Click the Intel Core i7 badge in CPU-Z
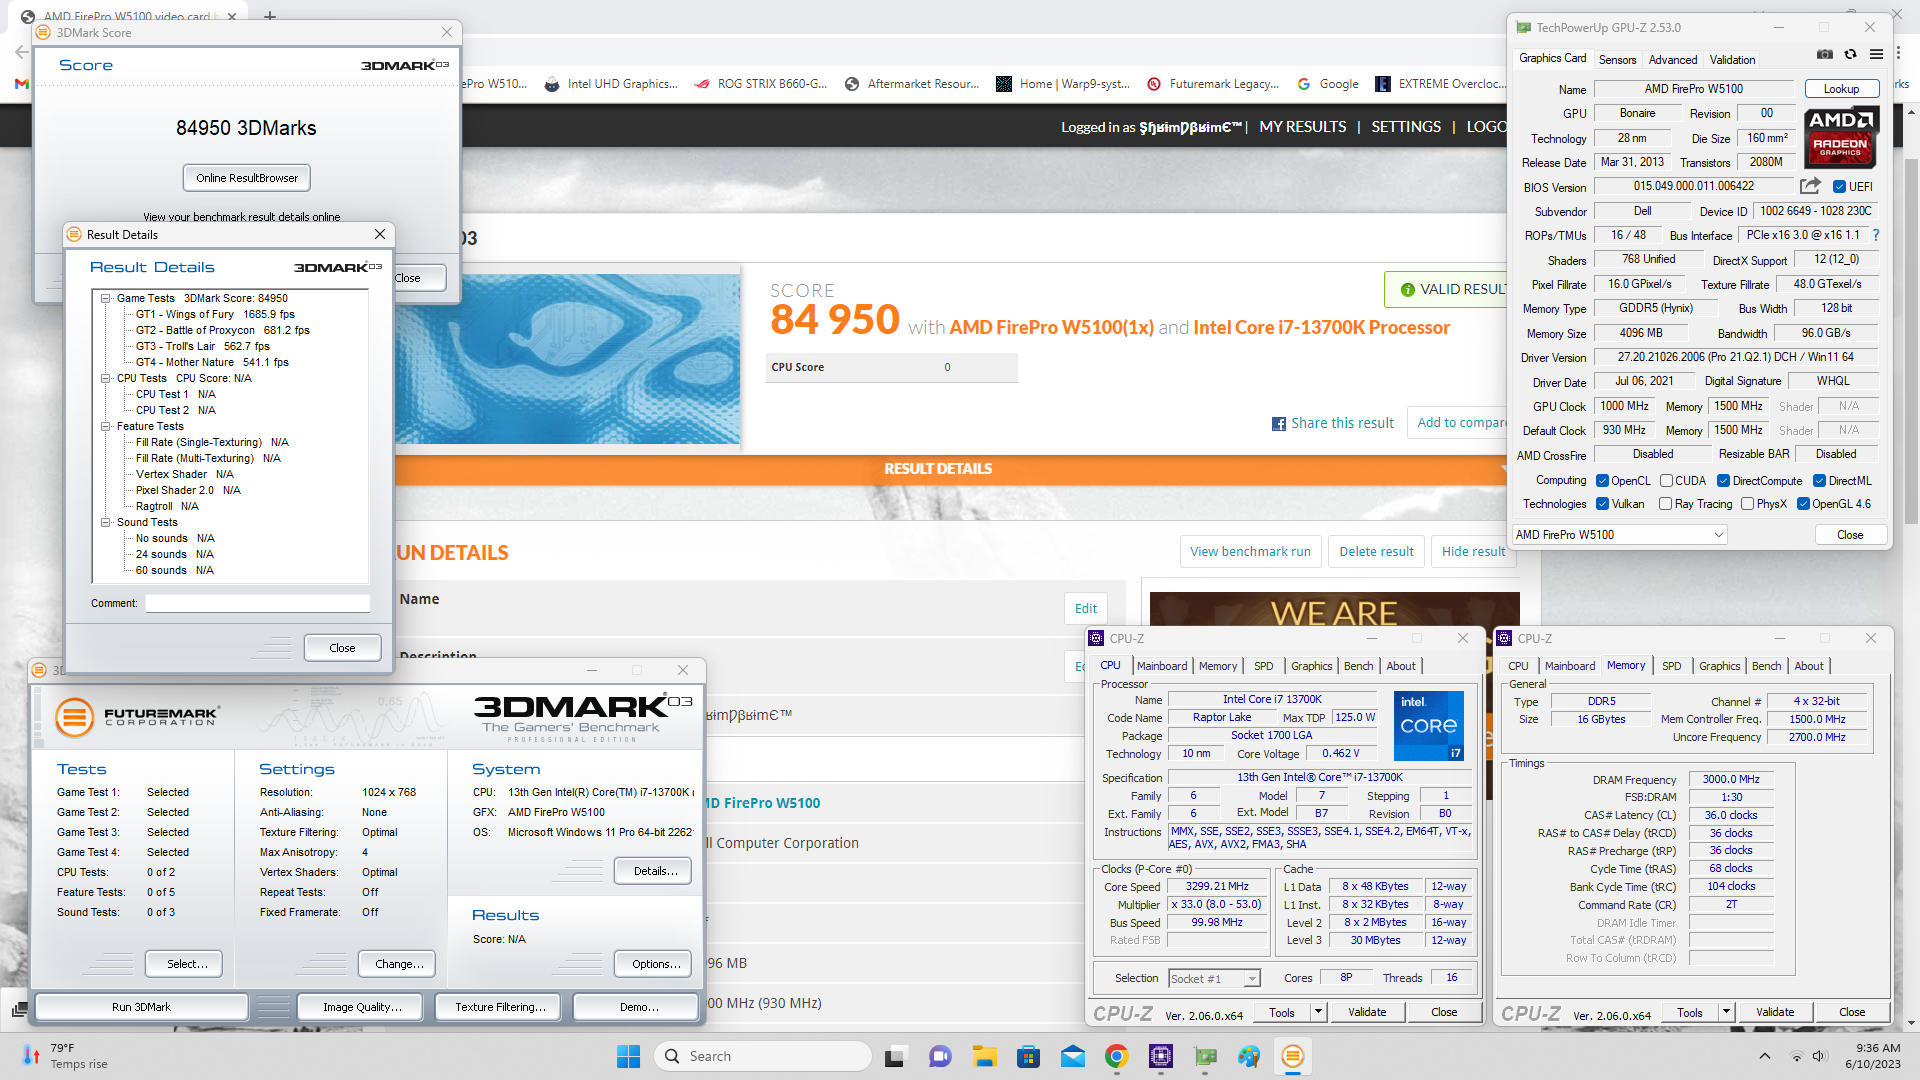The image size is (1920, 1080). point(1429,725)
